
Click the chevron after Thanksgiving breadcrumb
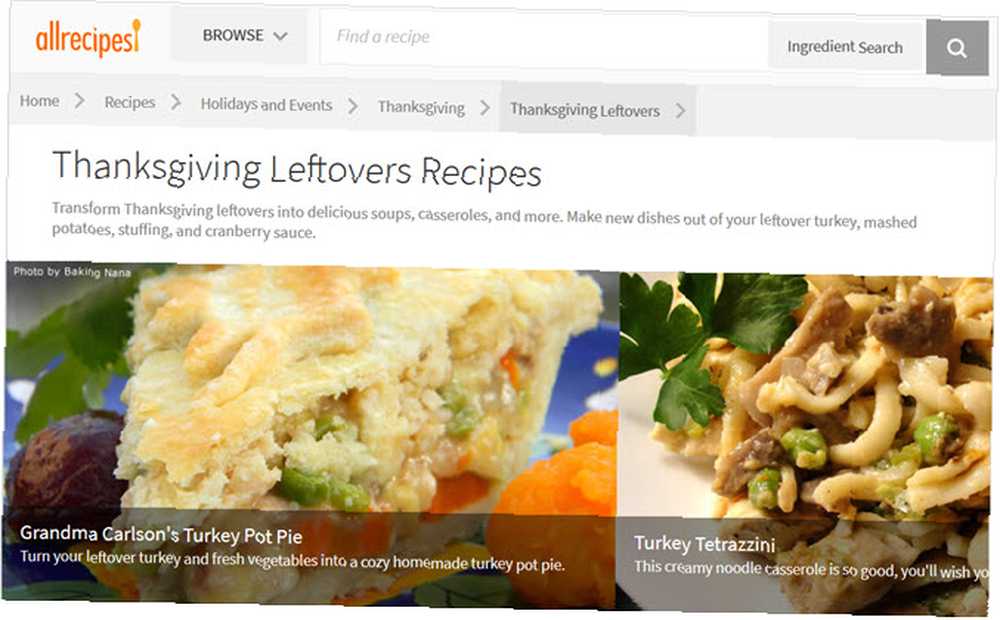[485, 107]
